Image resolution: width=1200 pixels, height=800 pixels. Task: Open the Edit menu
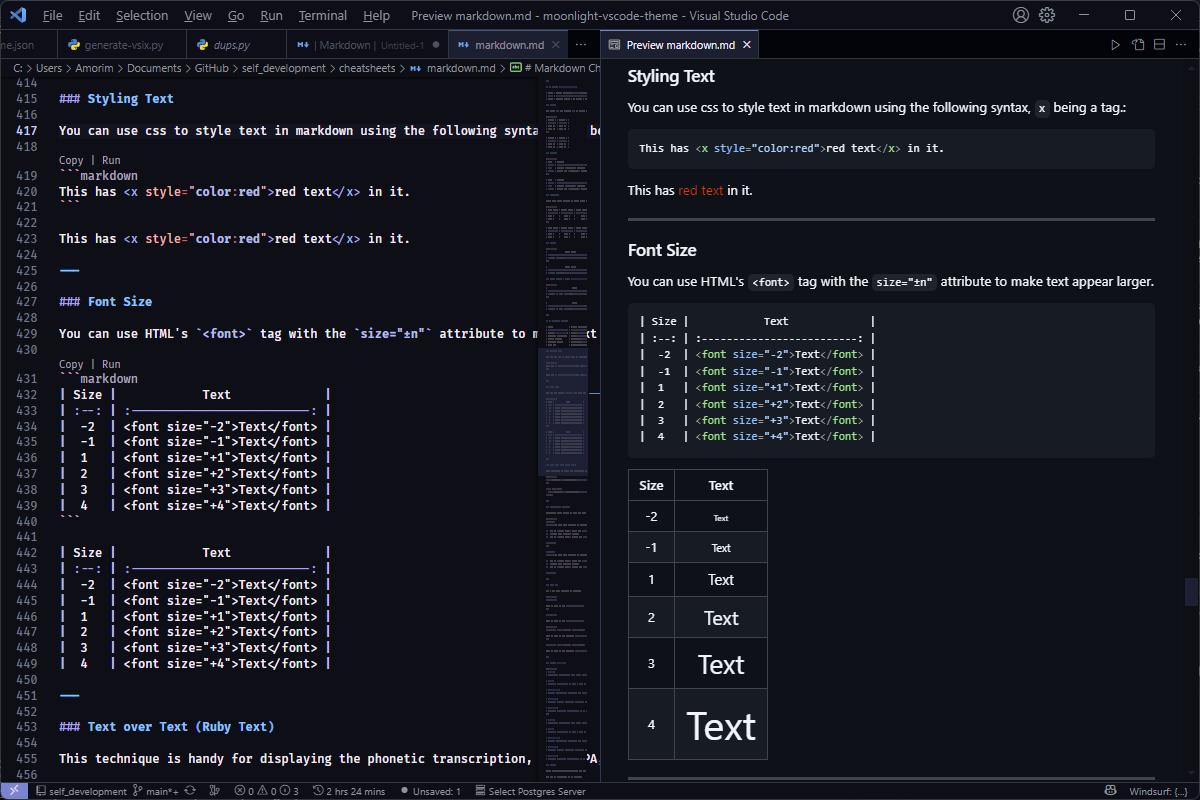(x=89, y=15)
